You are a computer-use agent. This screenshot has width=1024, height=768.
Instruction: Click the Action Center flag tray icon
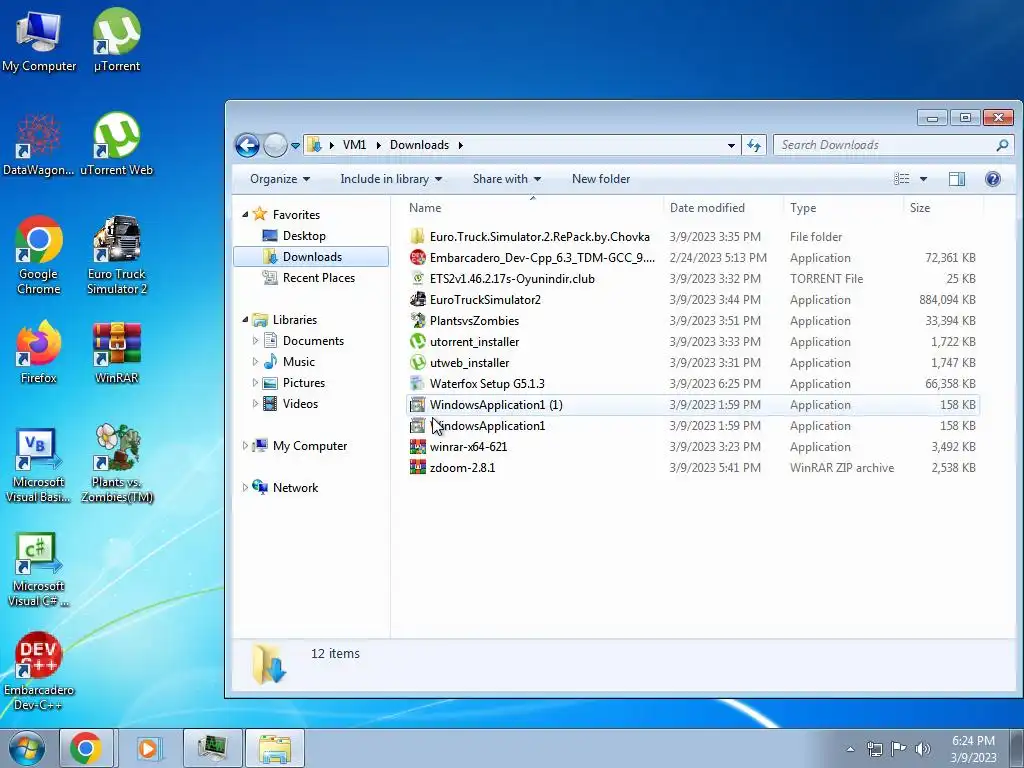[899, 748]
